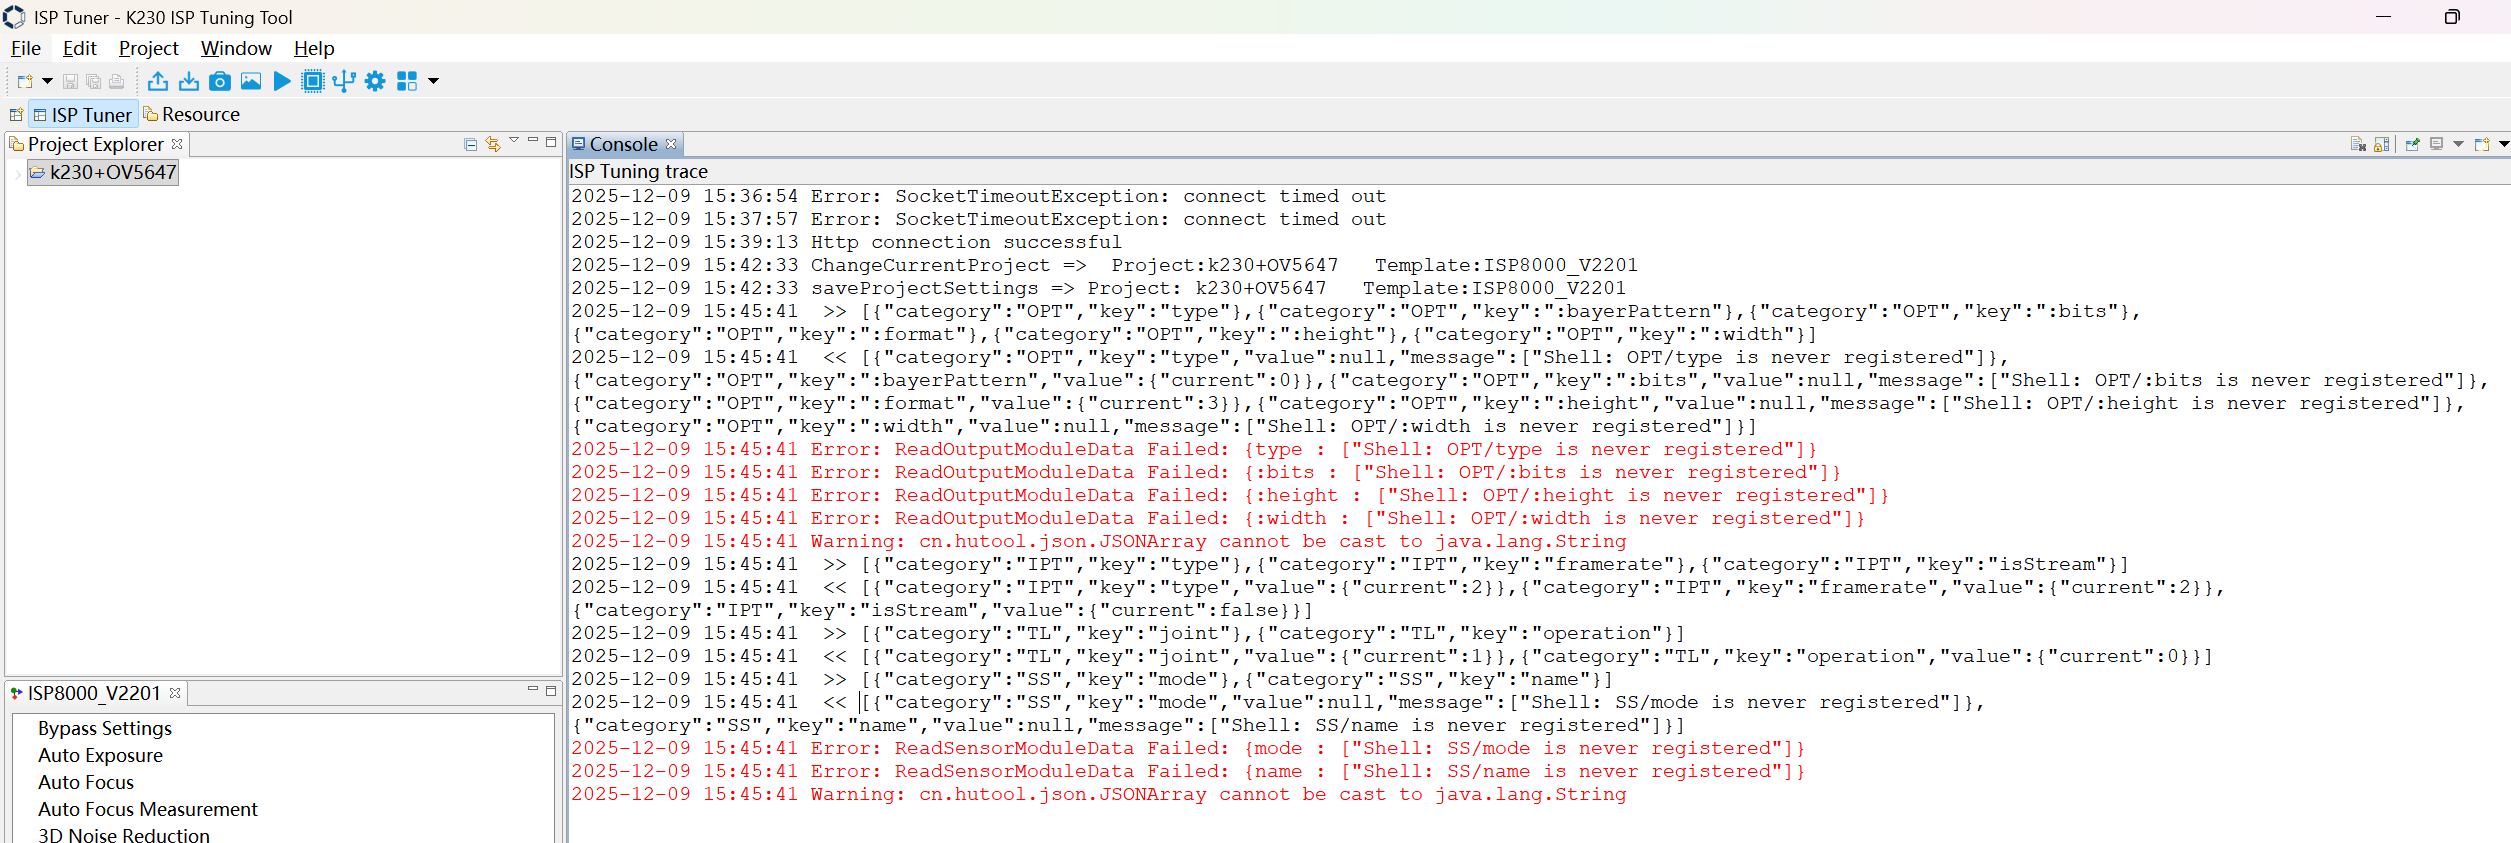Toggle Pin Console in the Console toolbar
The image size is (2511, 843).
[2412, 144]
